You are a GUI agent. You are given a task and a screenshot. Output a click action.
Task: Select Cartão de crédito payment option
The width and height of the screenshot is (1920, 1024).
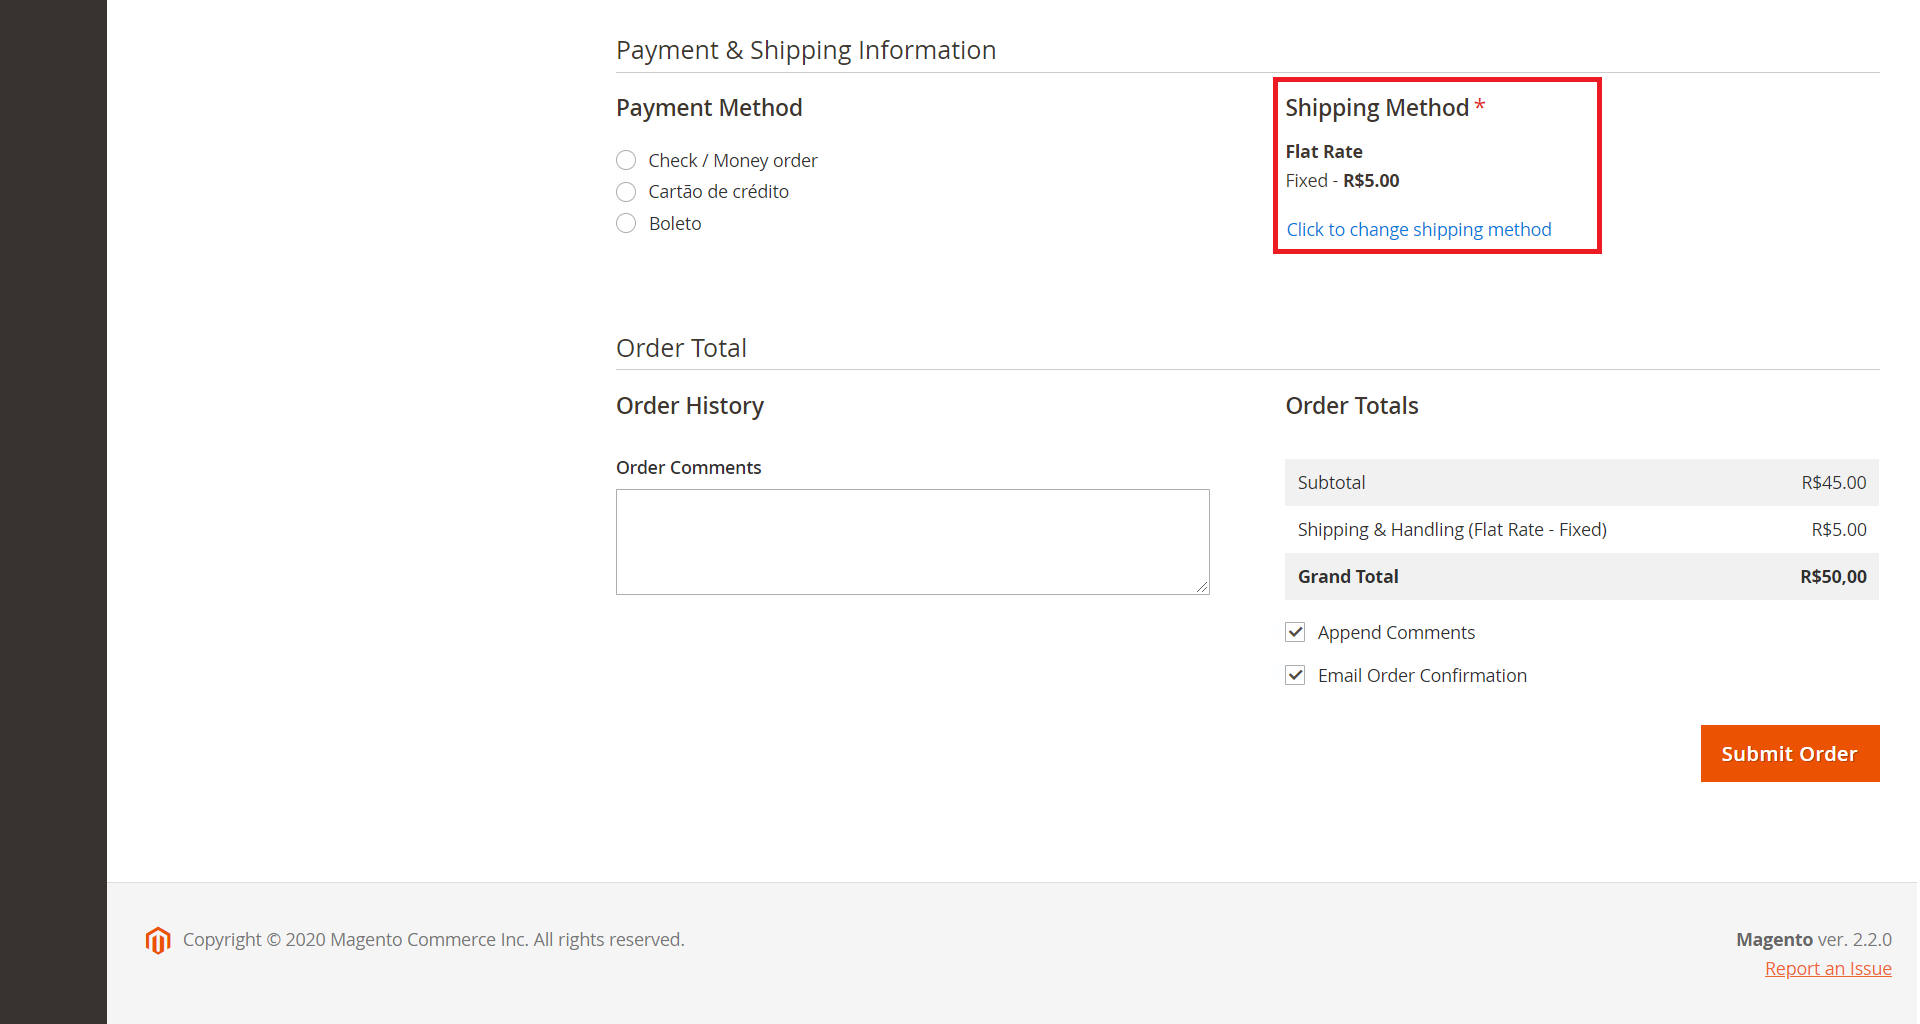coord(626,191)
